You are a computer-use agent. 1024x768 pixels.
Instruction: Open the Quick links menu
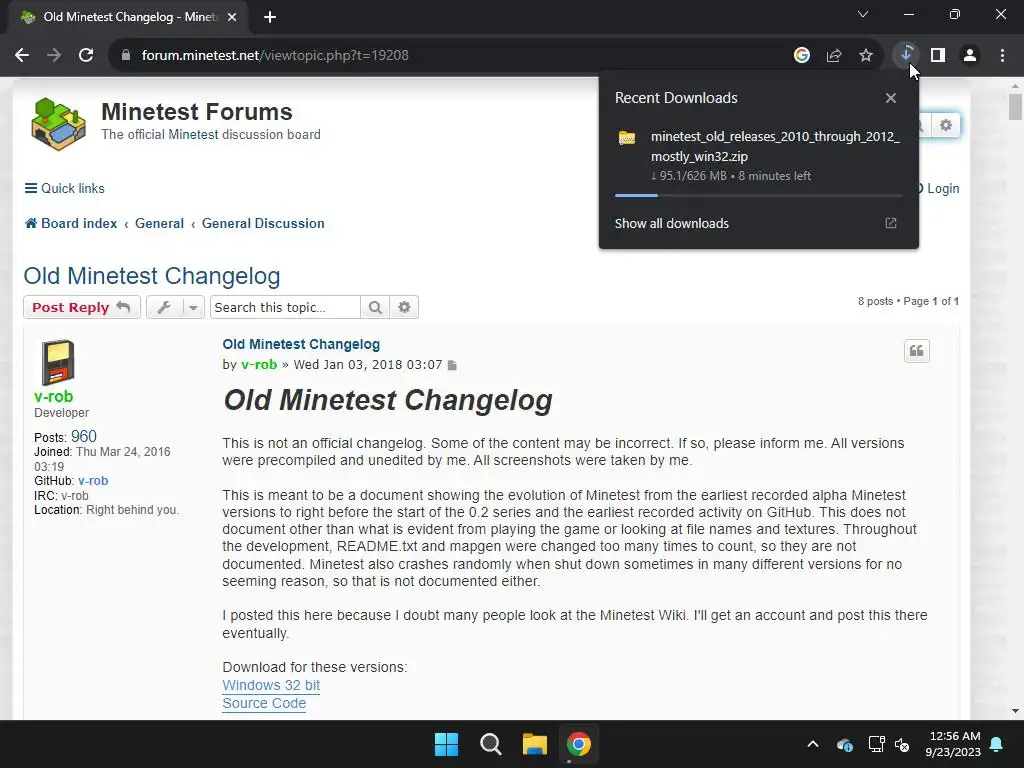(x=64, y=188)
